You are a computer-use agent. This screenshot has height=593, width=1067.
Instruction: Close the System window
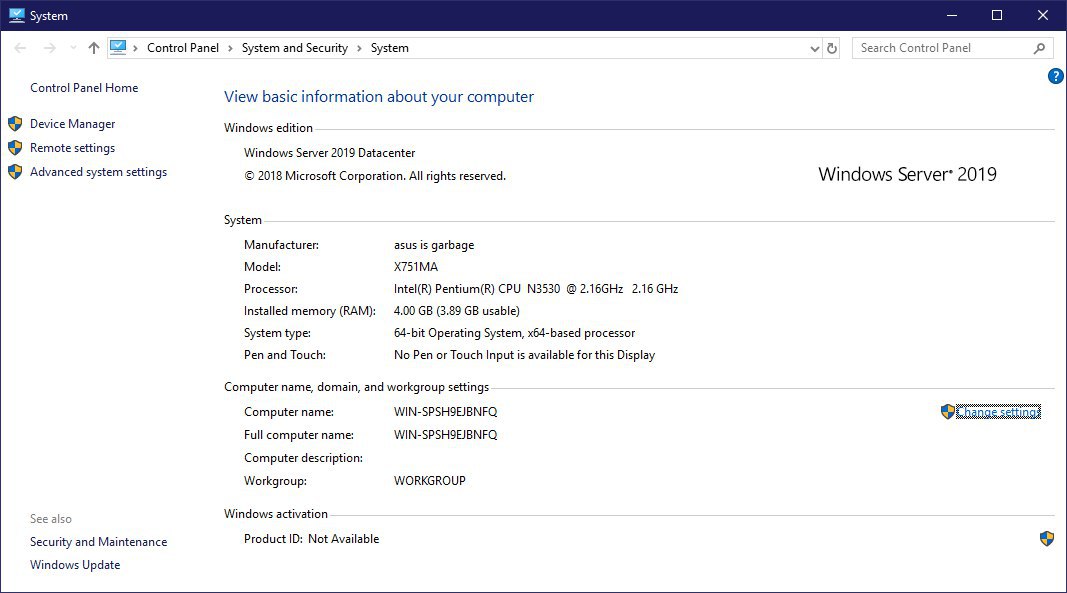[x=1043, y=15]
